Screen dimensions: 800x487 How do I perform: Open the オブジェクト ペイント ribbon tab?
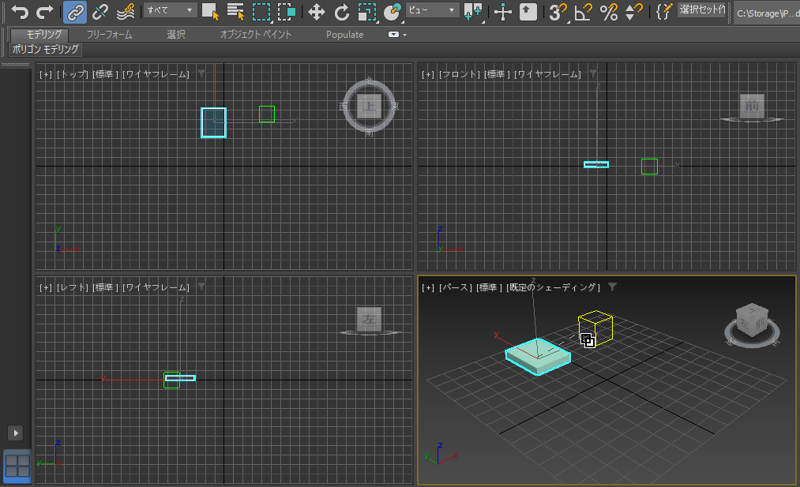click(x=256, y=34)
